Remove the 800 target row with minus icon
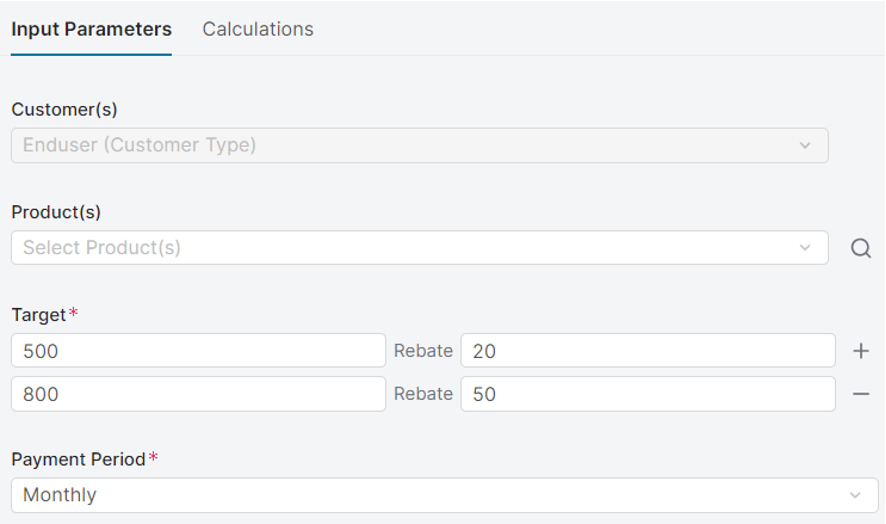886x524 pixels. click(861, 394)
